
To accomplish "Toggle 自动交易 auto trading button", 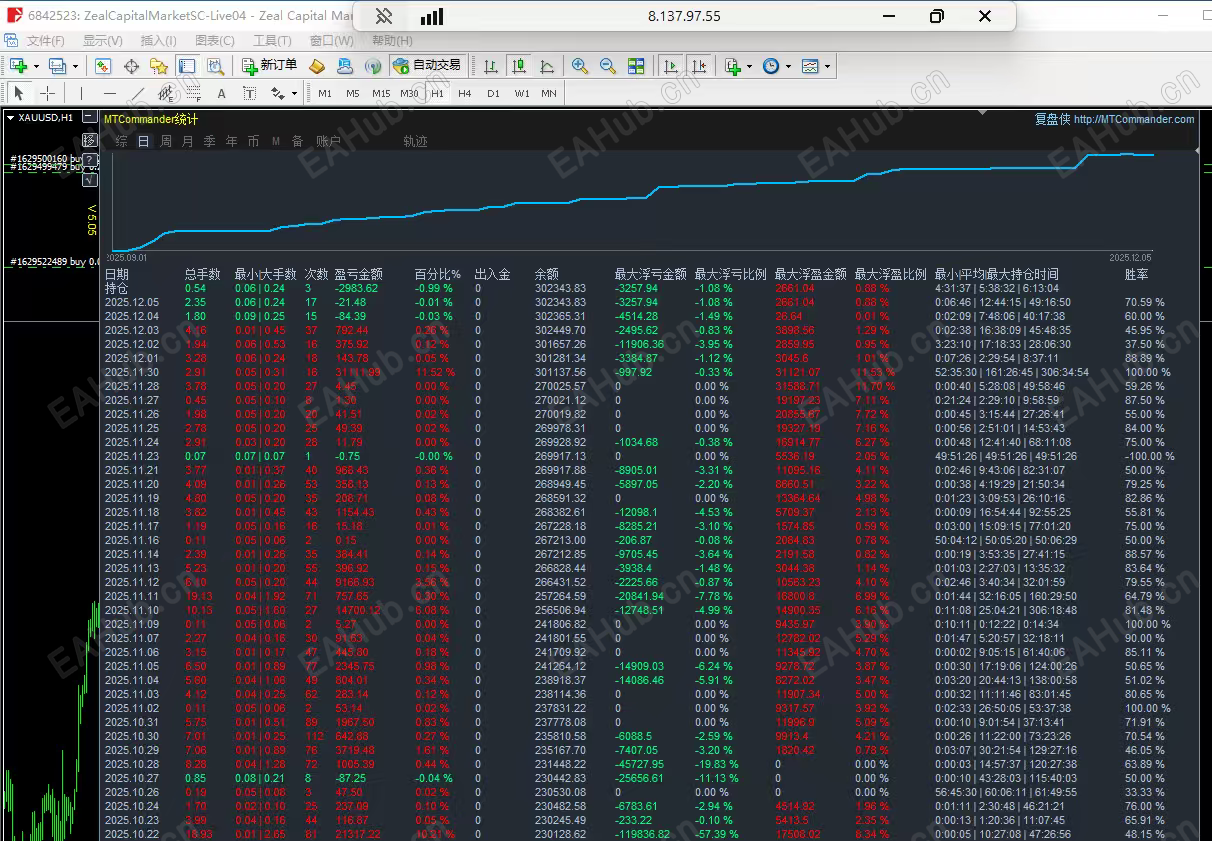I will tap(428, 66).
